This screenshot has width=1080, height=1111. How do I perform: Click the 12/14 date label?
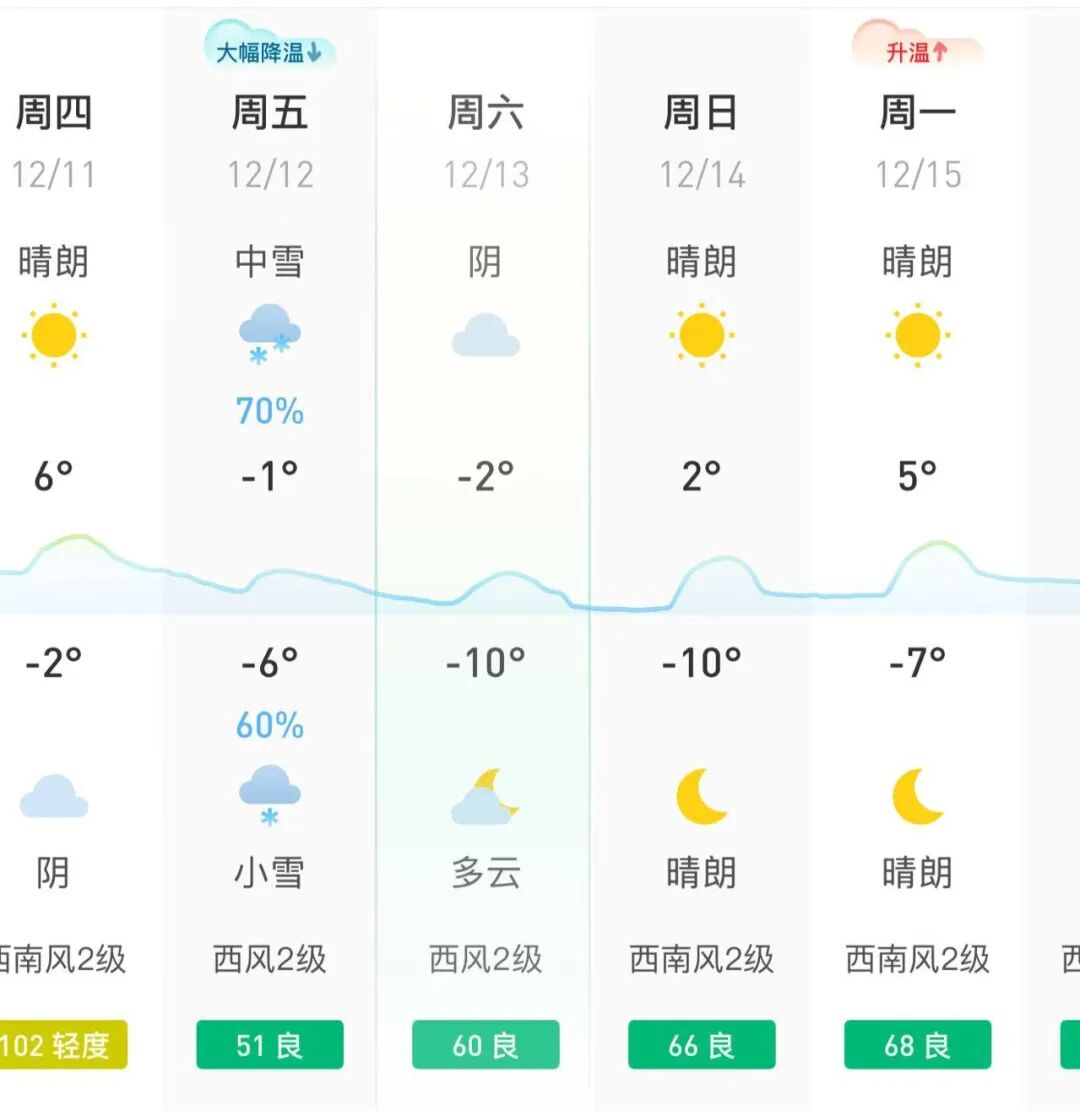coord(701,175)
